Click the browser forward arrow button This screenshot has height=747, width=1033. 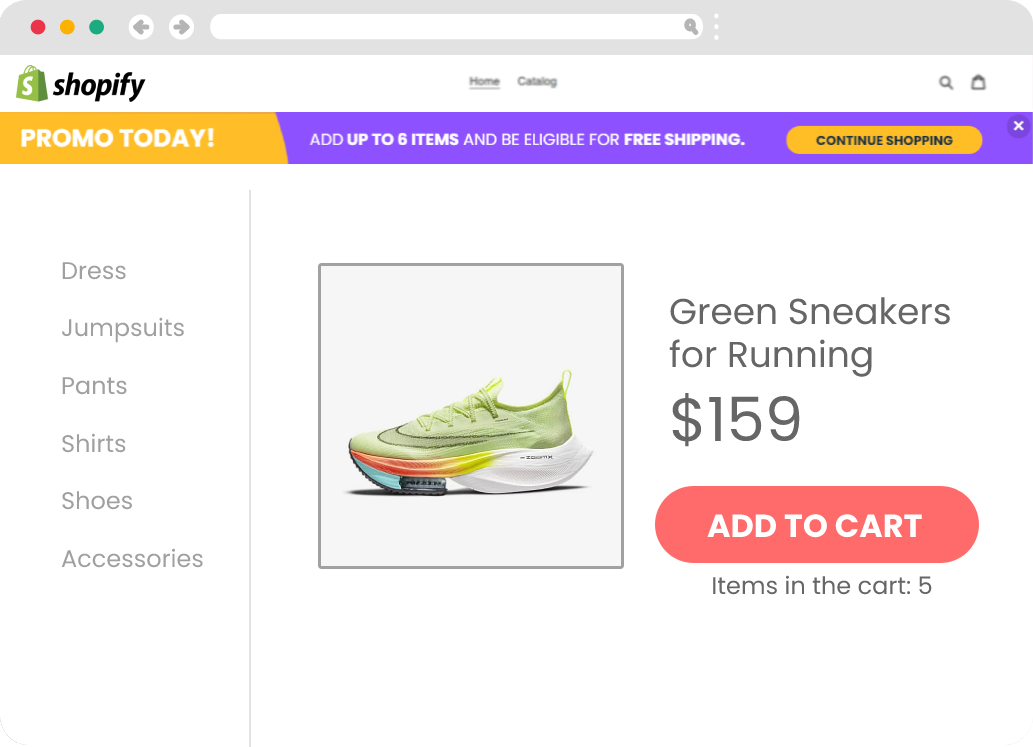(181, 27)
